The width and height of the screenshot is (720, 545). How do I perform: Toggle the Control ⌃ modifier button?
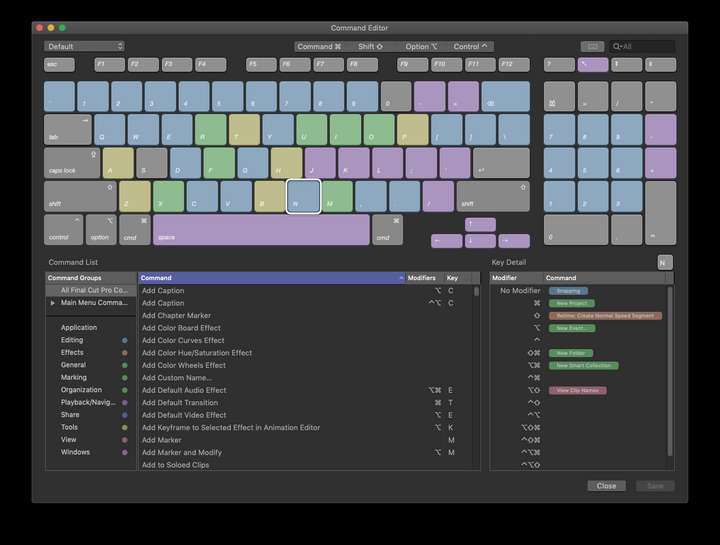[470, 46]
